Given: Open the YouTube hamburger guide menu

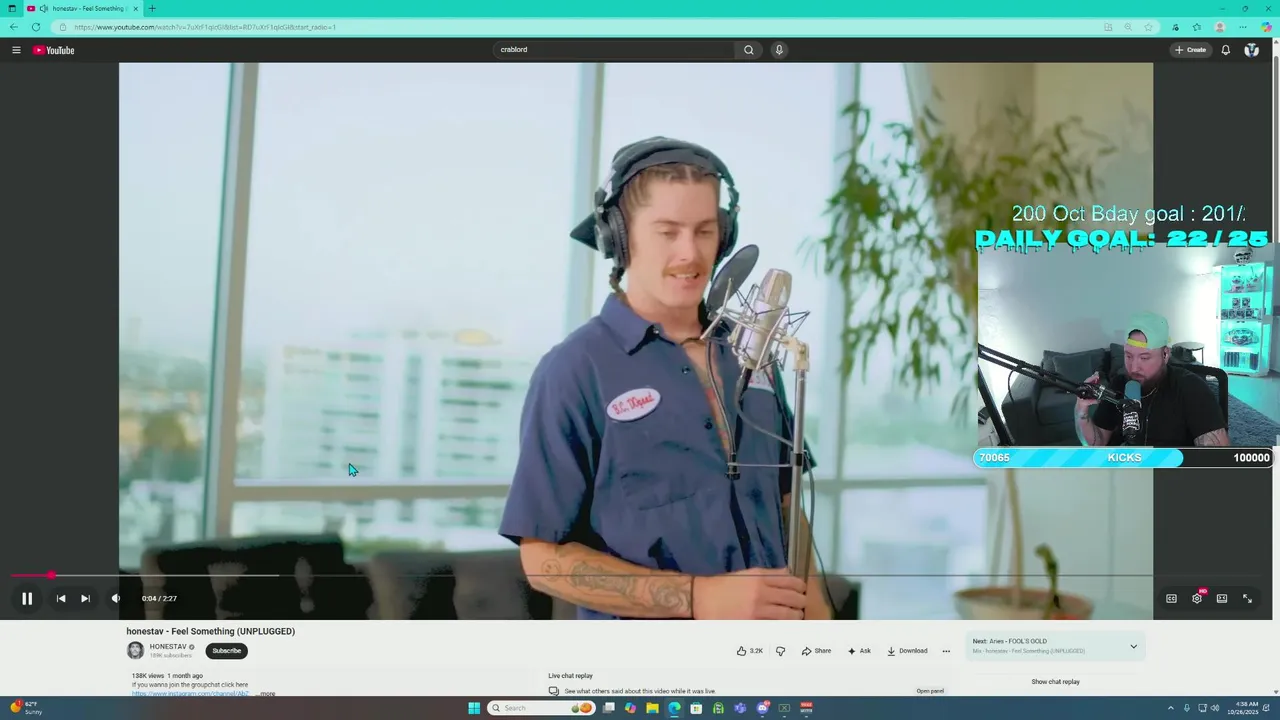Looking at the screenshot, I should pos(16,50).
